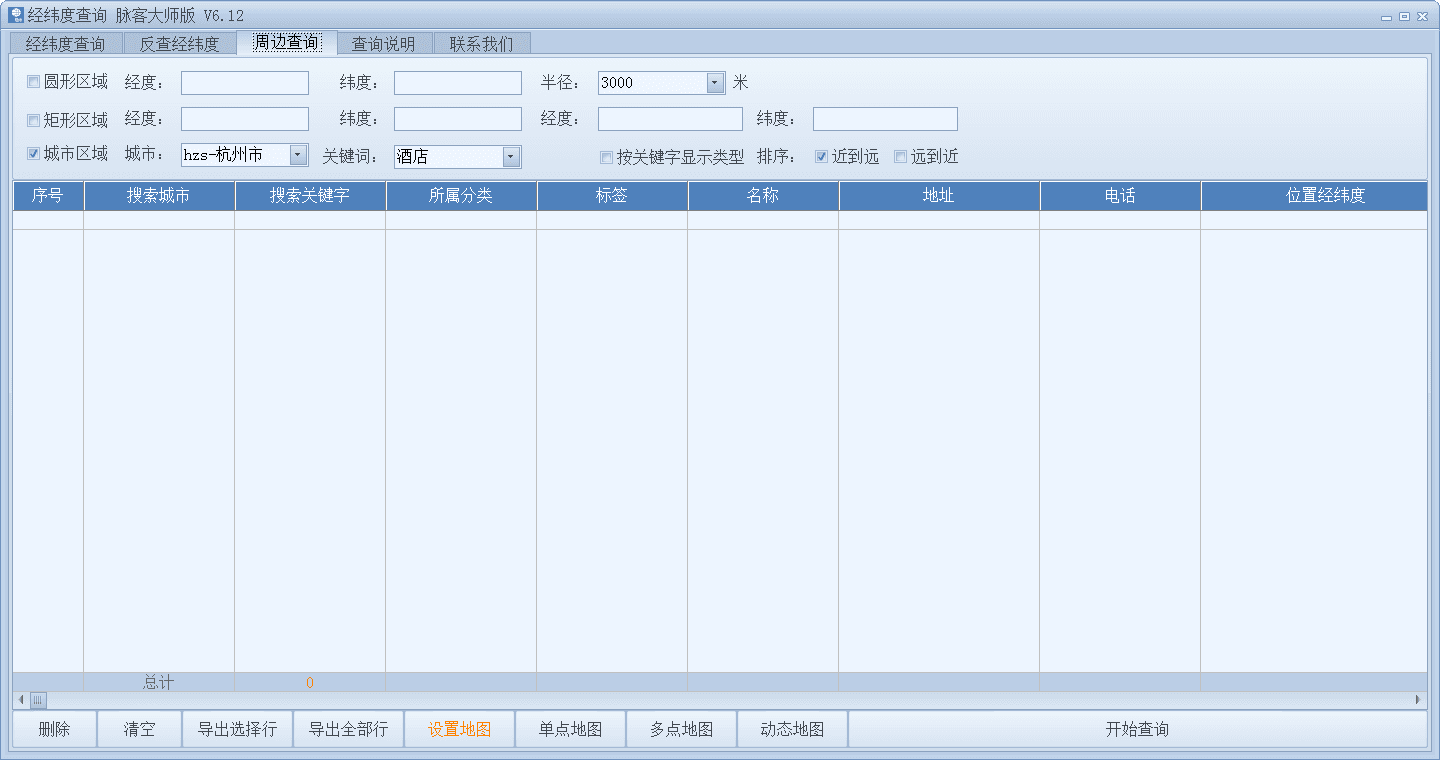Click the 设置地图 button
Viewport: 1440px width, 760px height.
pos(459,729)
